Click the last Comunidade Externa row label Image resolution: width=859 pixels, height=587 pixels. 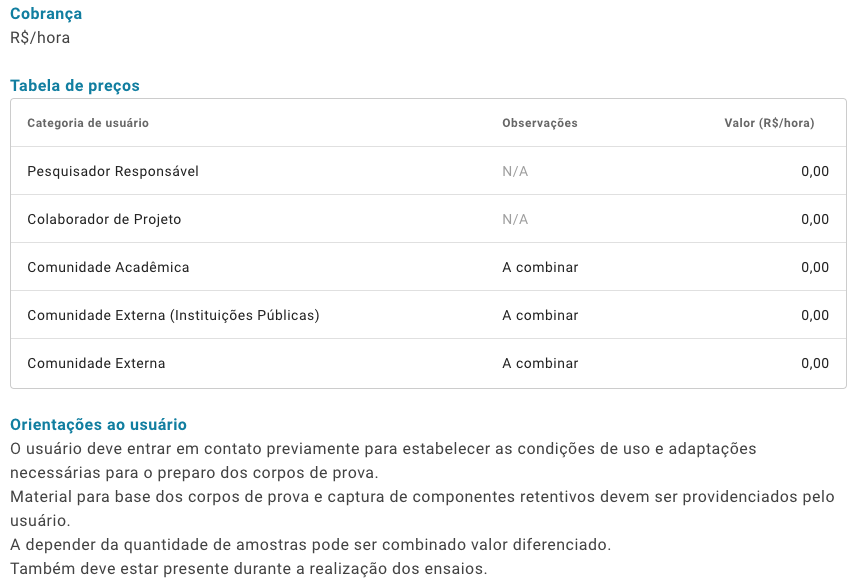[x=96, y=363]
